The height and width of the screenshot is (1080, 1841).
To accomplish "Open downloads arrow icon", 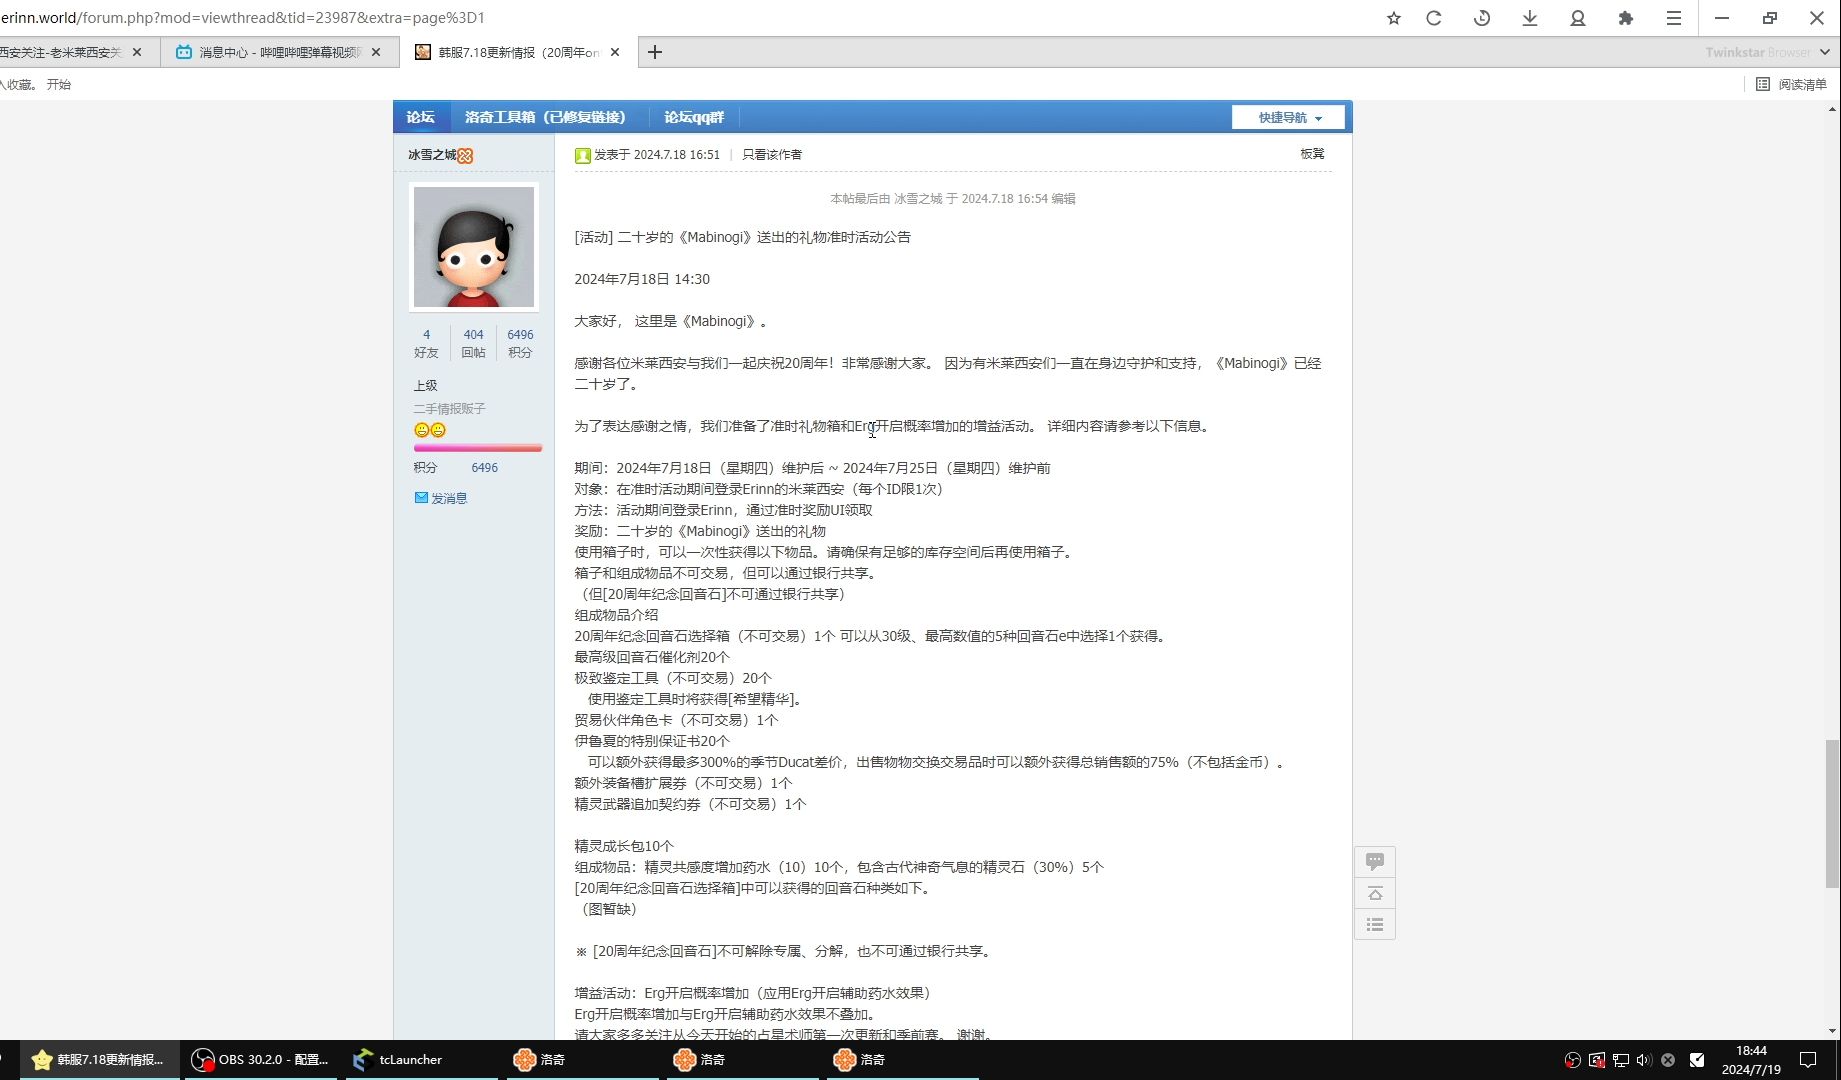I will coord(1530,18).
